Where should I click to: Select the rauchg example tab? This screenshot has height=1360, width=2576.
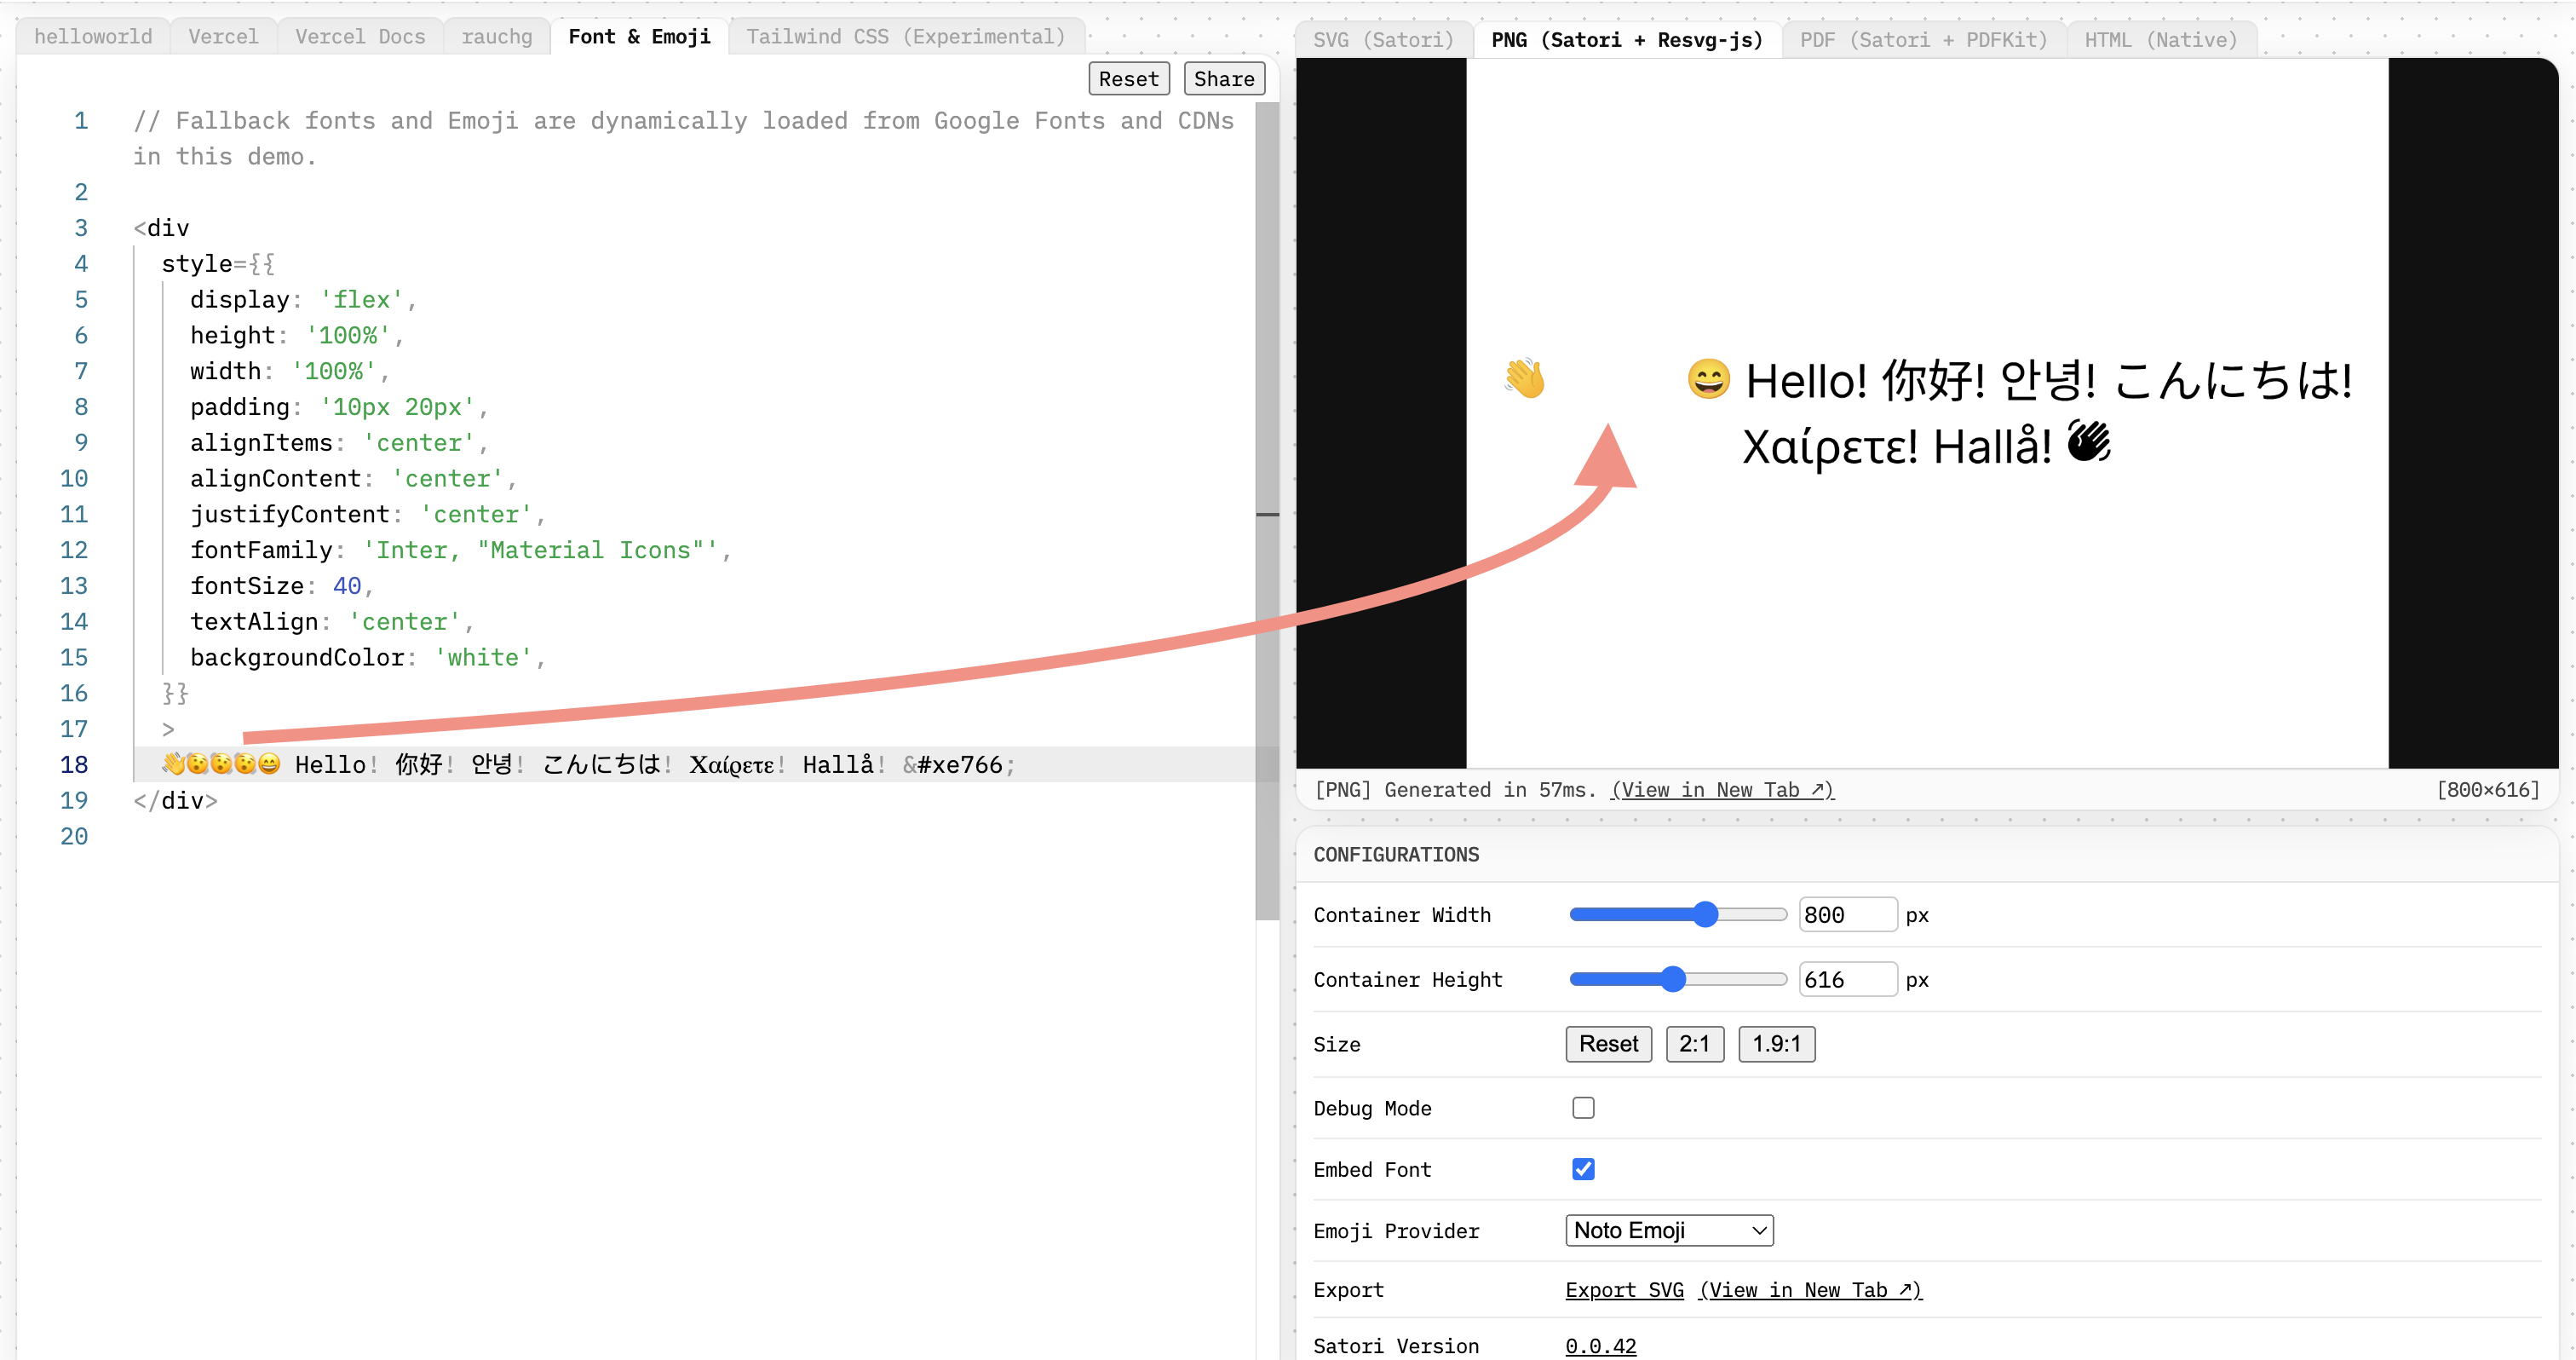pos(497,36)
